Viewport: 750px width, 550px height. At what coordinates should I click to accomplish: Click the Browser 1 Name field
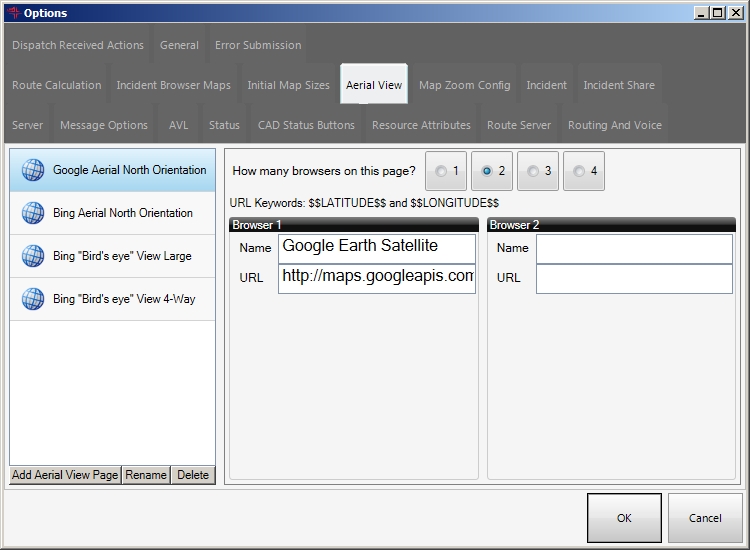coord(377,248)
